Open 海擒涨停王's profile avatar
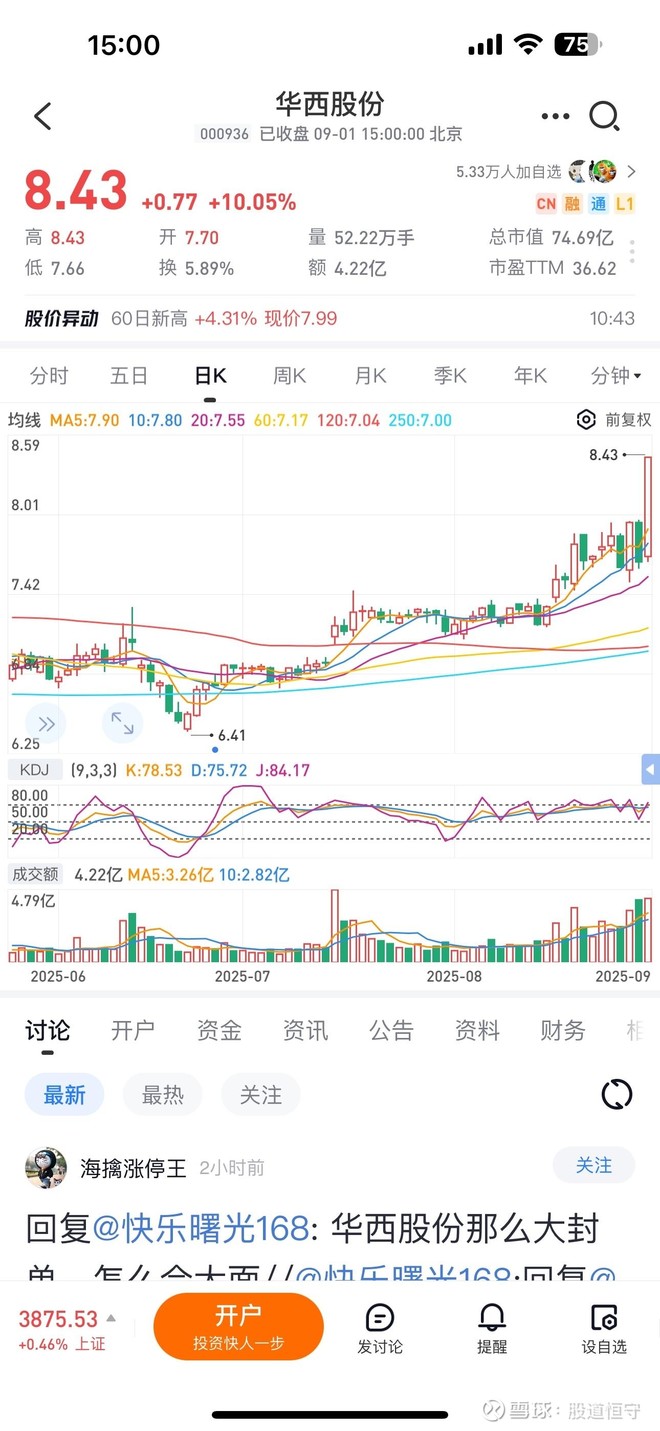 click(47, 1166)
